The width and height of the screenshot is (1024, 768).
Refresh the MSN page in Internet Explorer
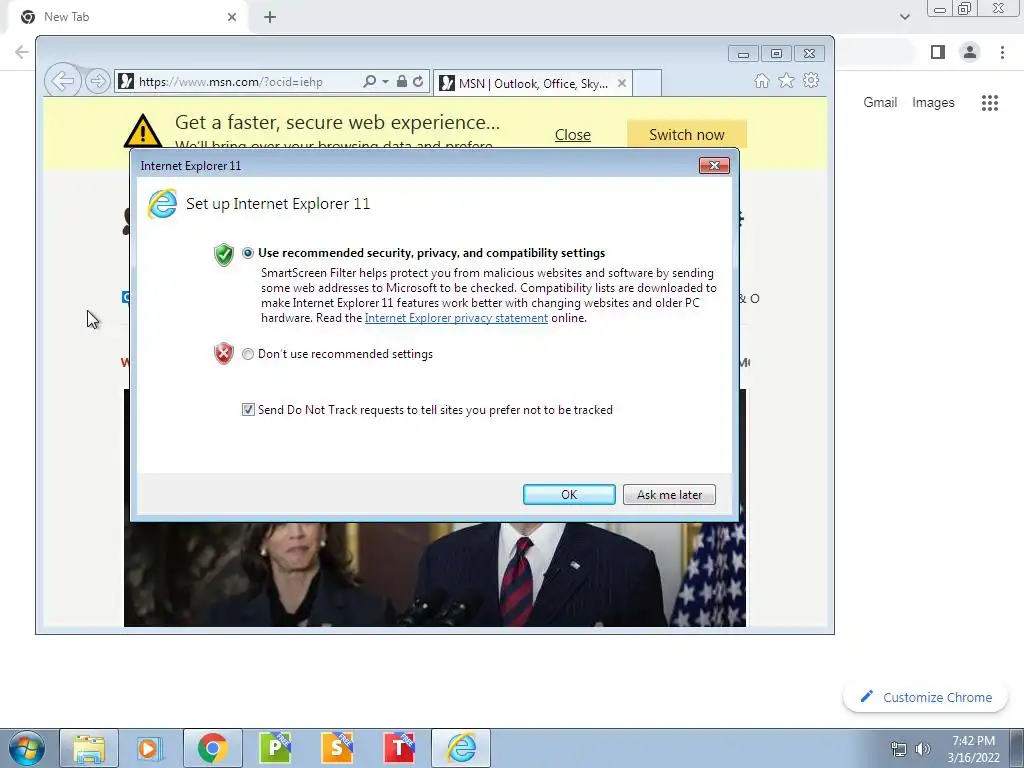click(418, 82)
